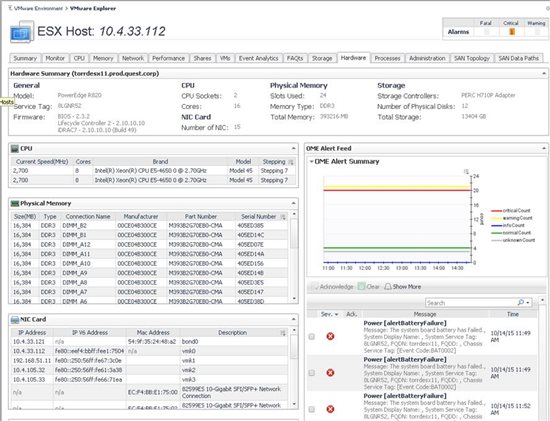550x421 pixels.
Task: Click the Critical alarm count icon
Action: click(512, 32)
